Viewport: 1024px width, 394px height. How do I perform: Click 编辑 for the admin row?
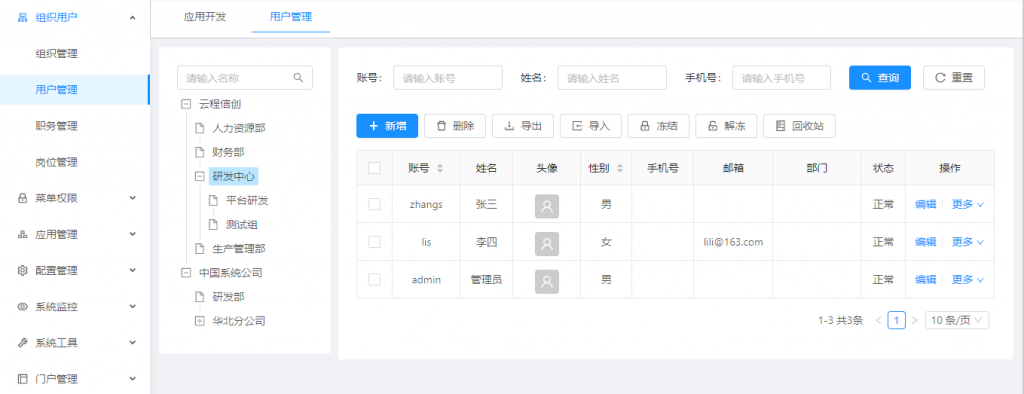[x=925, y=280]
